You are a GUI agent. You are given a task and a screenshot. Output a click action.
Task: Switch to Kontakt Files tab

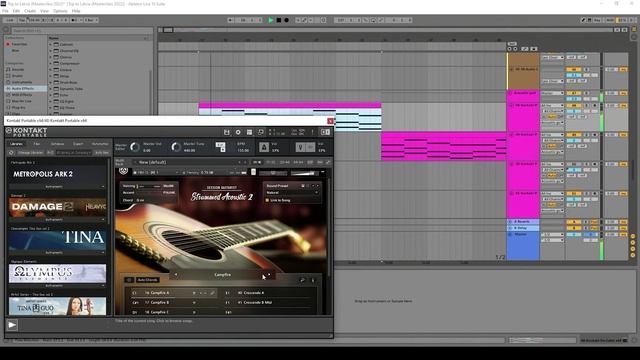point(37,144)
